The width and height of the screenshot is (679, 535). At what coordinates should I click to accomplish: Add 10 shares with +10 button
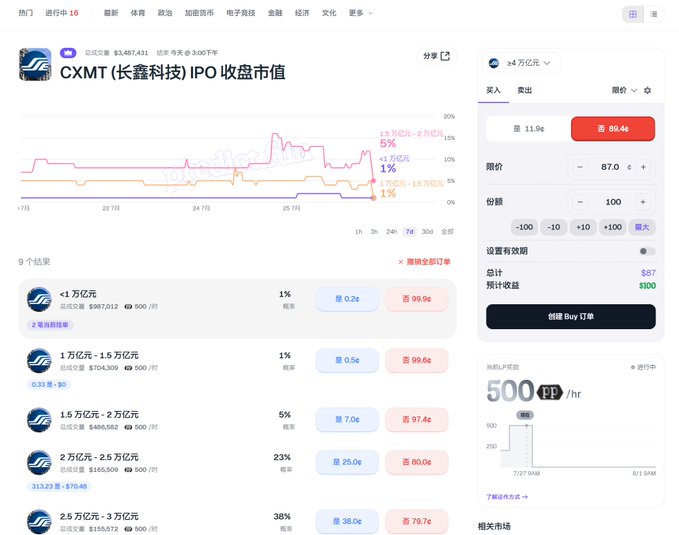click(583, 227)
